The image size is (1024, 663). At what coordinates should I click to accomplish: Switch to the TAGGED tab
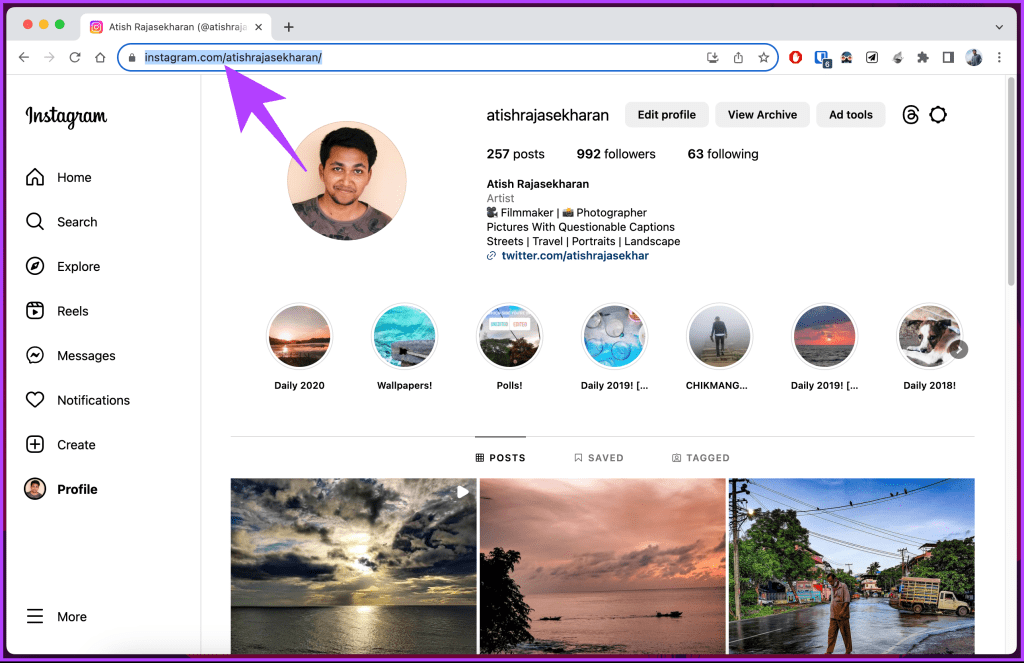[x=701, y=457]
